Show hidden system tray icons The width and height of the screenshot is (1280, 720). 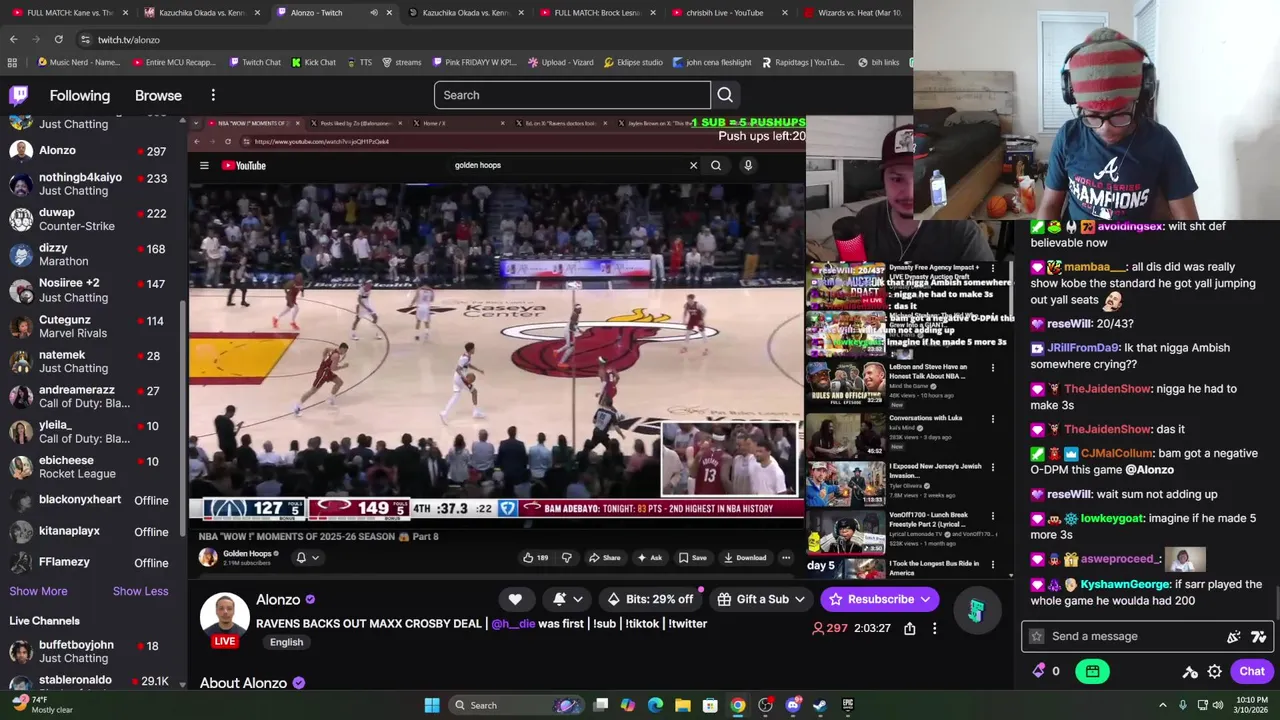tap(1163, 705)
